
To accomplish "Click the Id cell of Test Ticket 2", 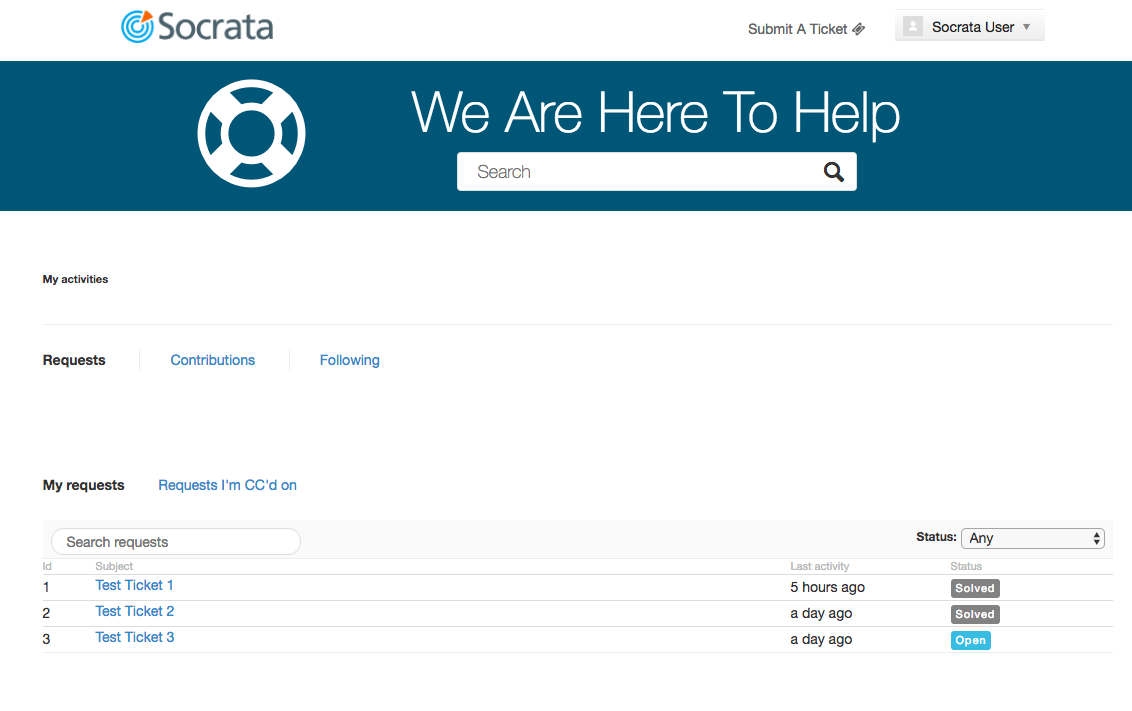I will (x=46, y=614).
